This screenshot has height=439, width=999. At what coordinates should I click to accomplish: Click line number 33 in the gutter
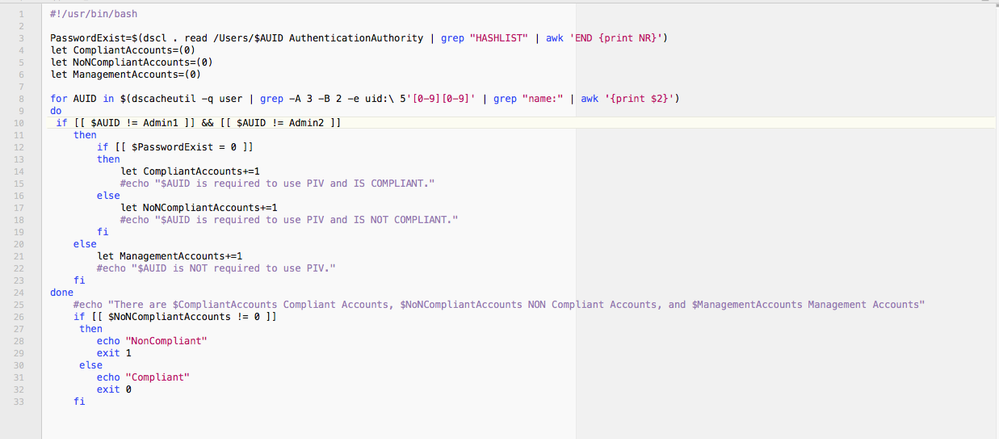pos(20,401)
